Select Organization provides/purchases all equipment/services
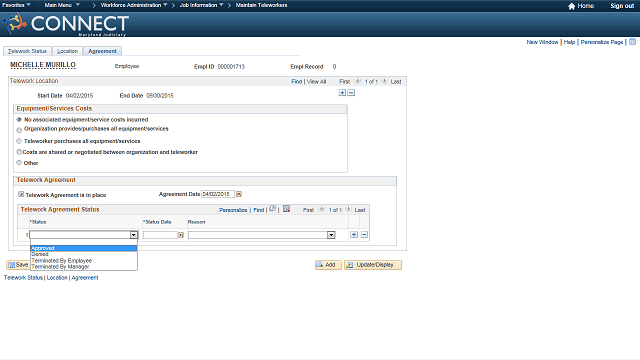Image resolution: width=640 pixels, height=360 pixels. 19,130
